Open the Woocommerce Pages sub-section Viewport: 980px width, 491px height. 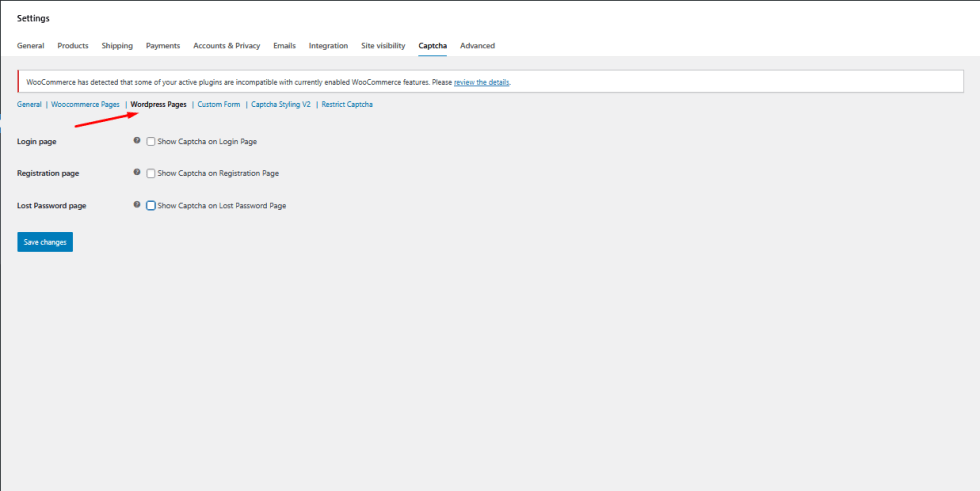click(x=85, y=104)
